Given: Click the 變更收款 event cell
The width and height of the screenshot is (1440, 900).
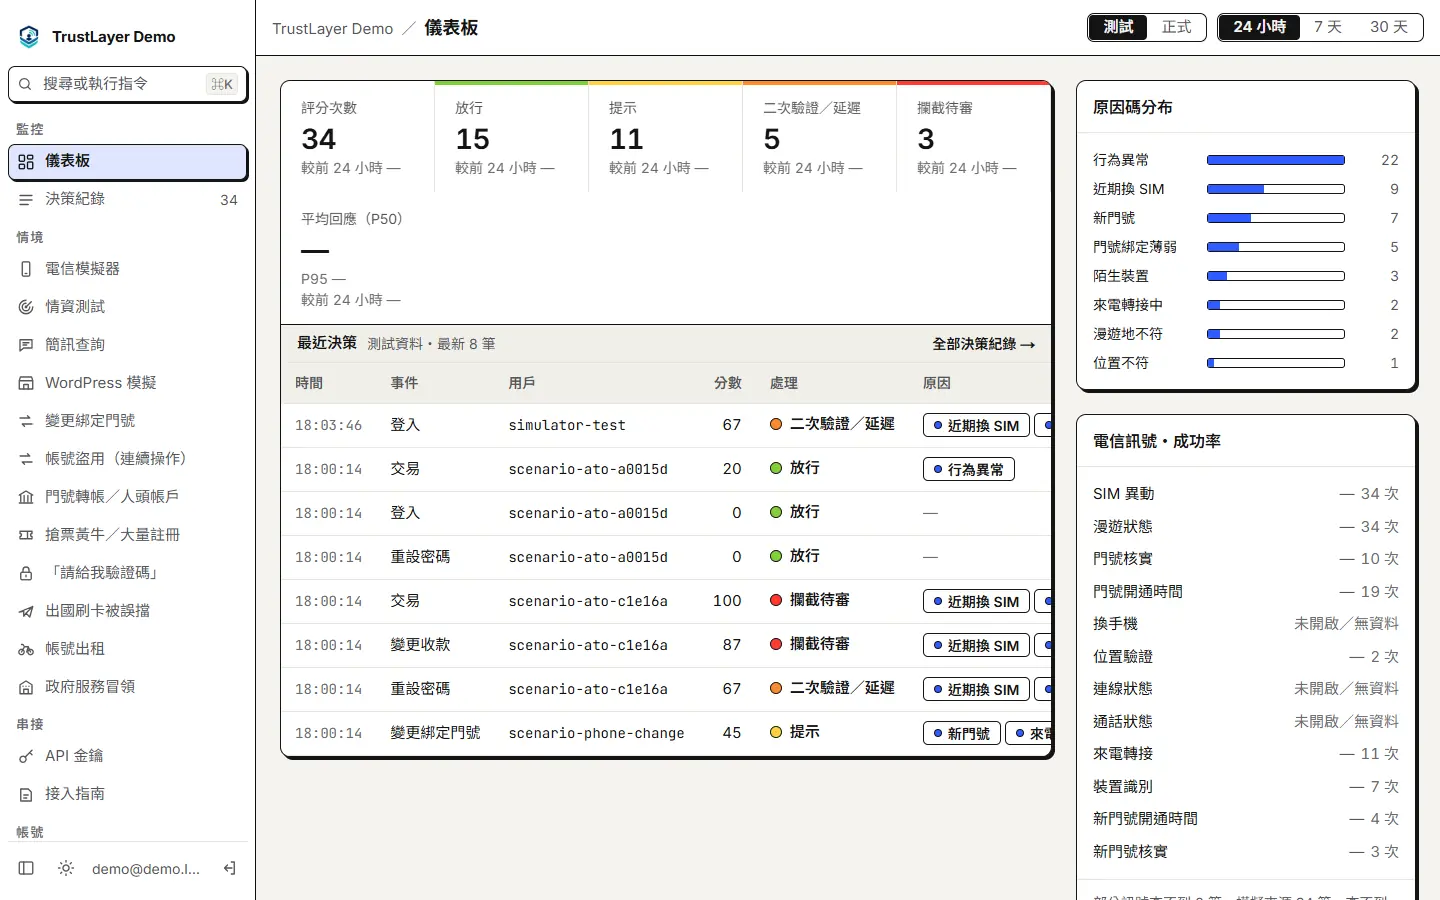Looking at the screenshot, I should pos(420,645).
